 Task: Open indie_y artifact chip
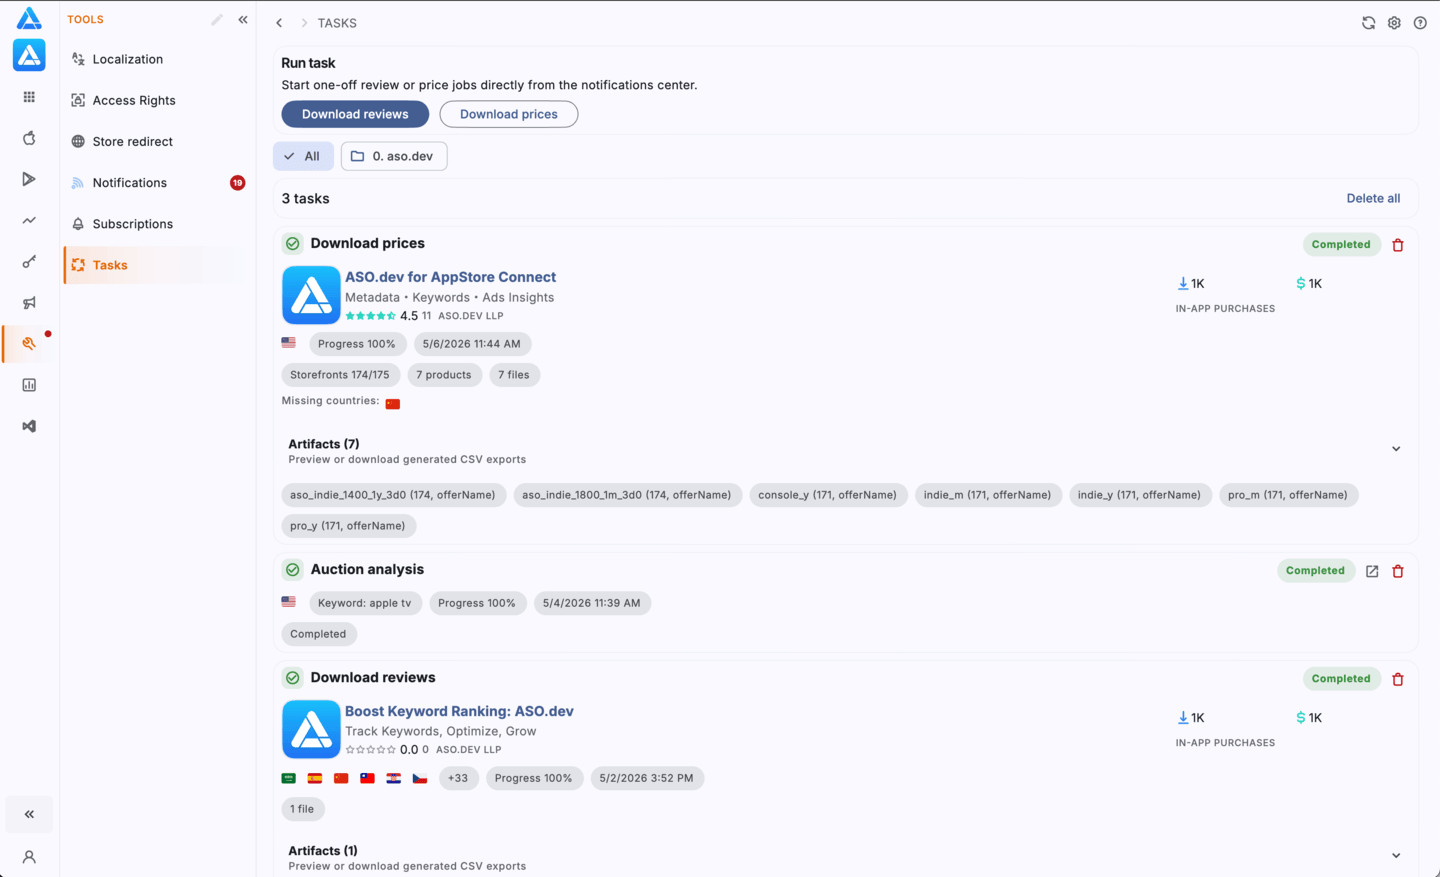pos(1140,495)
